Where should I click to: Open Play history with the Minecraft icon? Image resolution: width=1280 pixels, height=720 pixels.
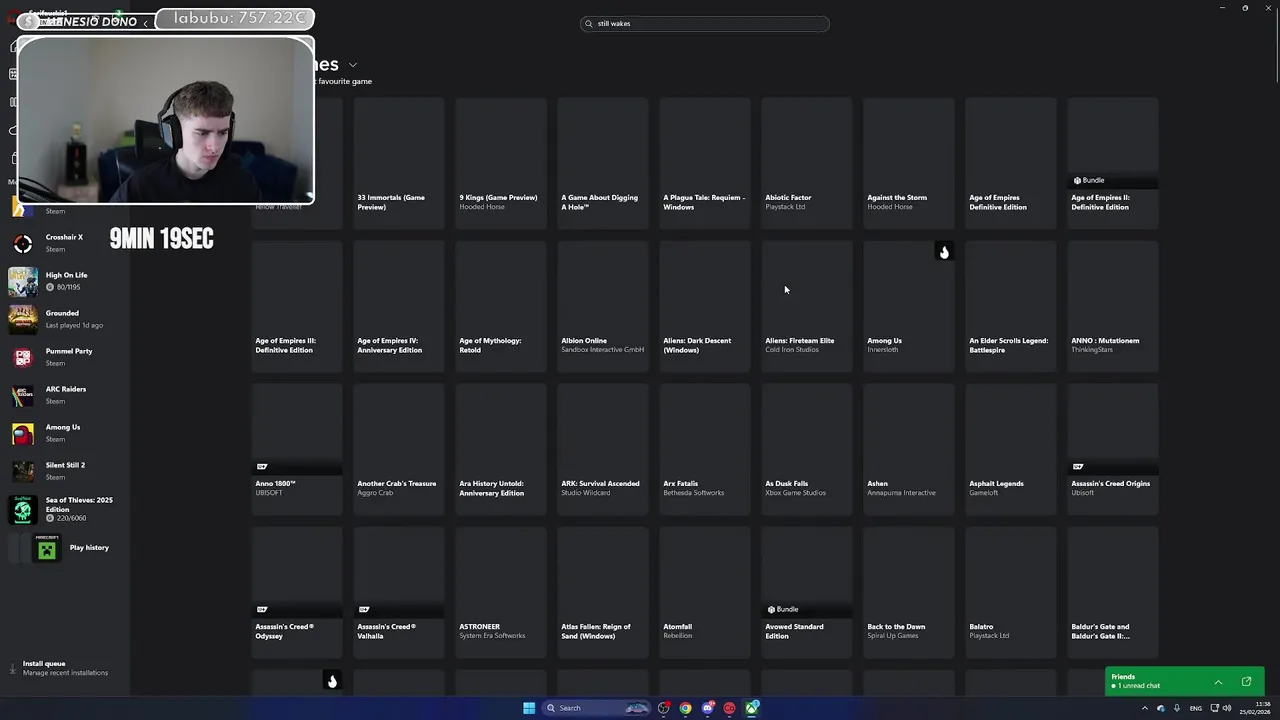pos(64,547)
